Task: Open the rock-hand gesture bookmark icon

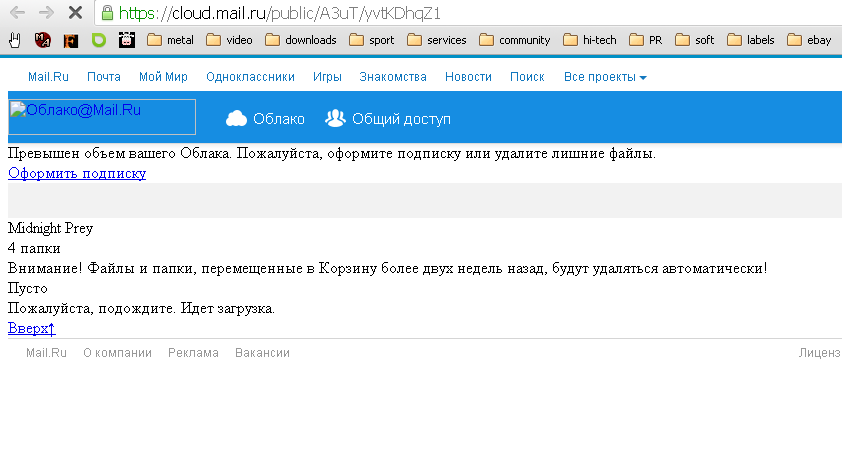Action: coord(15,40)
